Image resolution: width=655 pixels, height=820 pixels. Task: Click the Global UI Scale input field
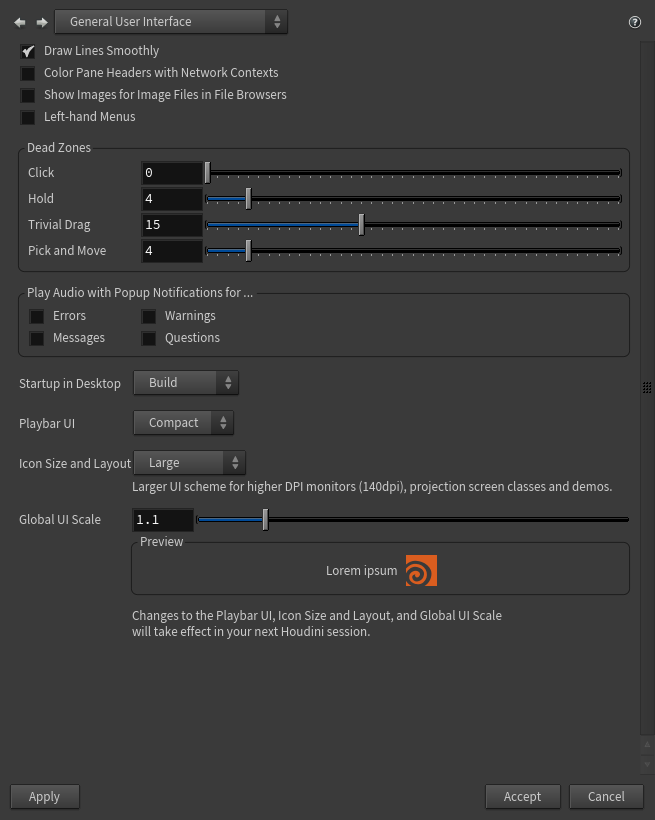[x=162, y=520]
